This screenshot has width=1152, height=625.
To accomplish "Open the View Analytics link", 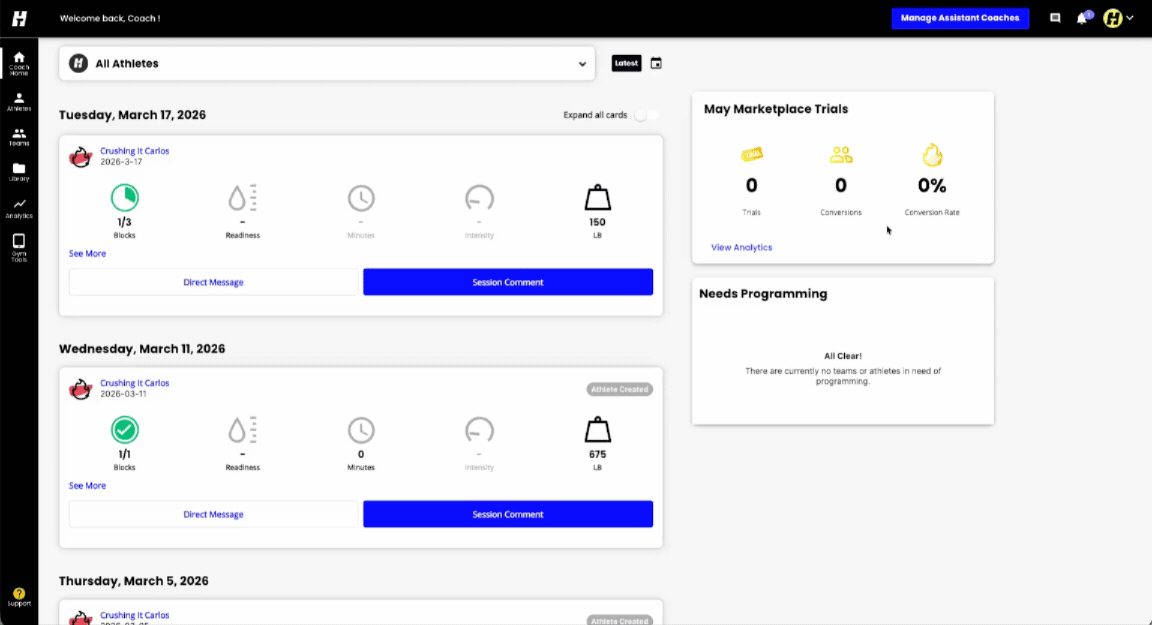I will (x=741, y=248).
